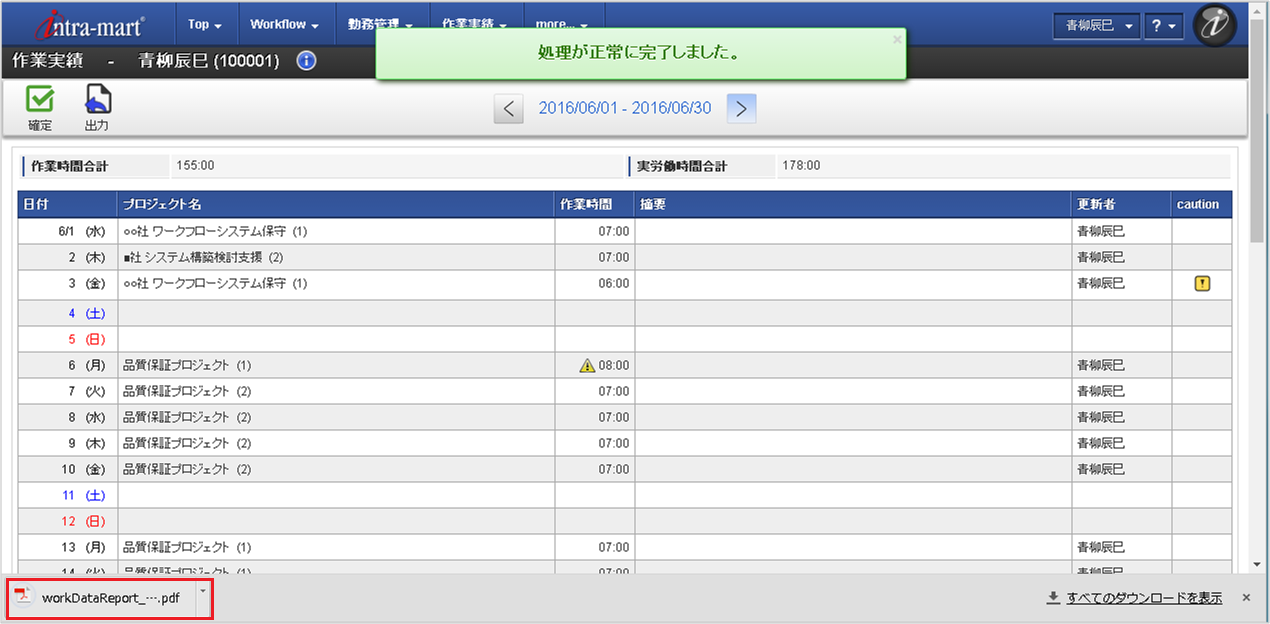1270x624 pixels.
Task: Click the 作業時間 column header
Action: click(595, 204)
